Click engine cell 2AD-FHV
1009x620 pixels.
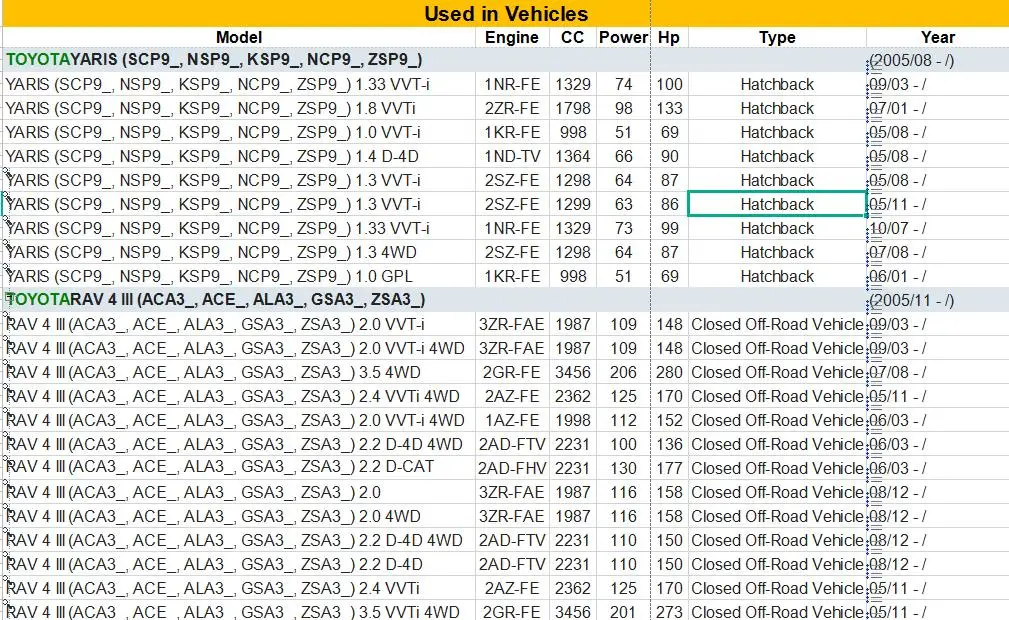coord(512,468)
